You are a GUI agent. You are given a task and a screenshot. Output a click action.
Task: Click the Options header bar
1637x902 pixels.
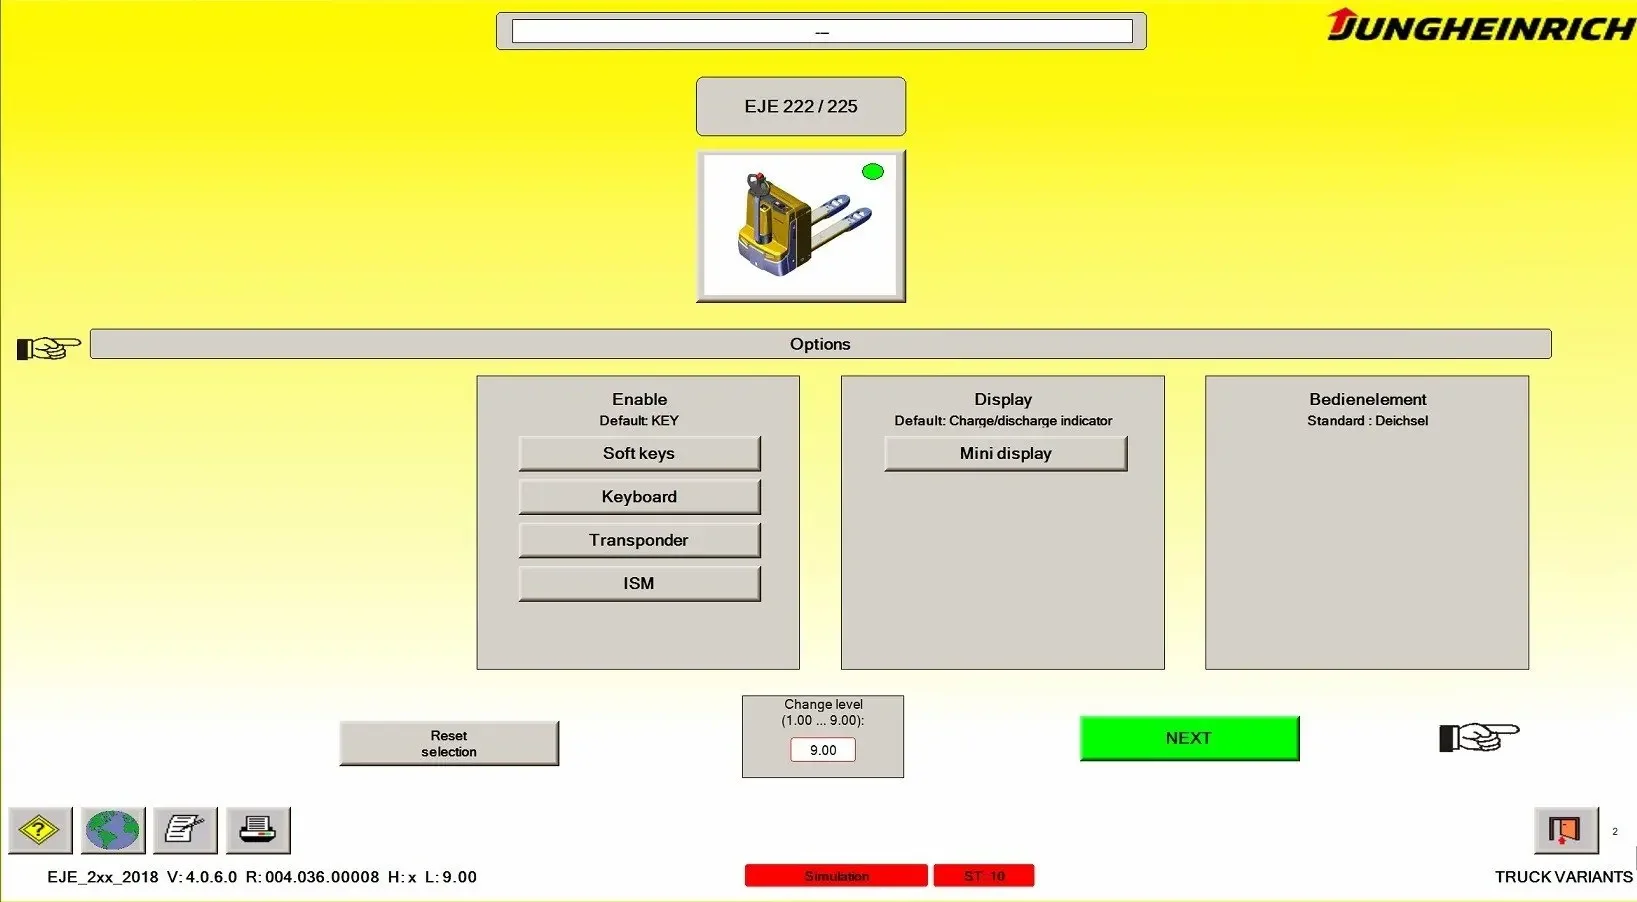pos(820,344)
